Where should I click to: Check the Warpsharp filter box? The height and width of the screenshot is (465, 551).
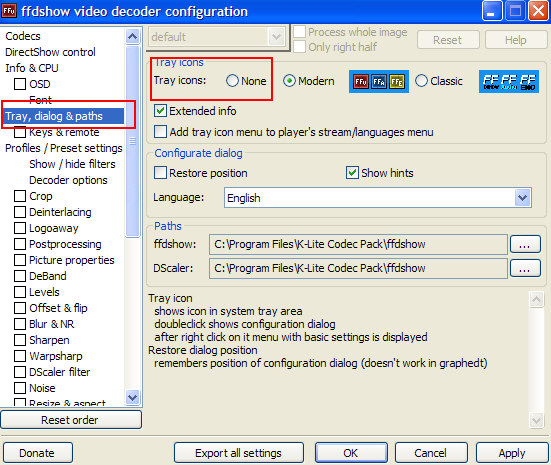20,356
